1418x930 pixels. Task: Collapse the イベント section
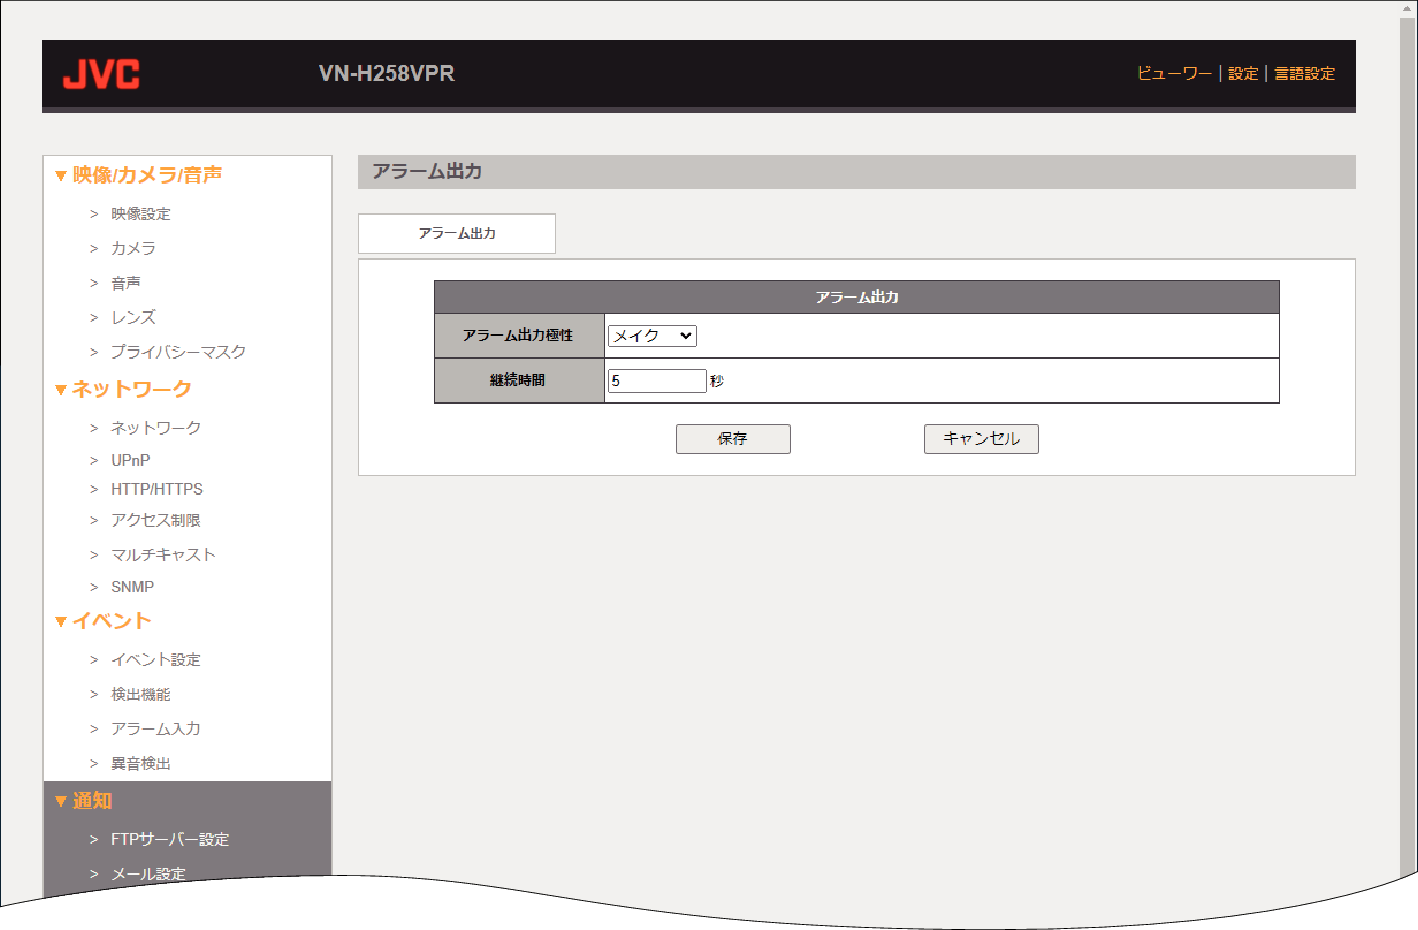103,621
